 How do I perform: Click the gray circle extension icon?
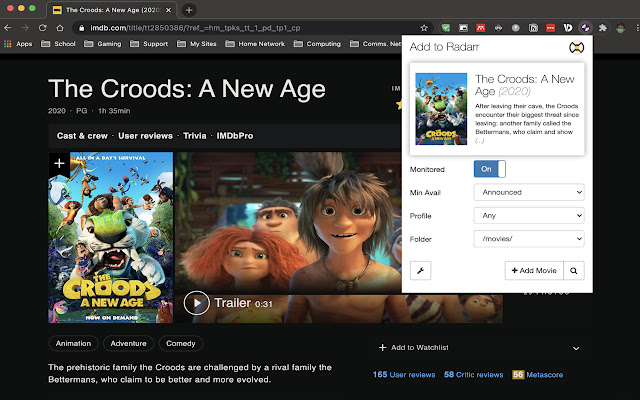[x=516, y=28]
